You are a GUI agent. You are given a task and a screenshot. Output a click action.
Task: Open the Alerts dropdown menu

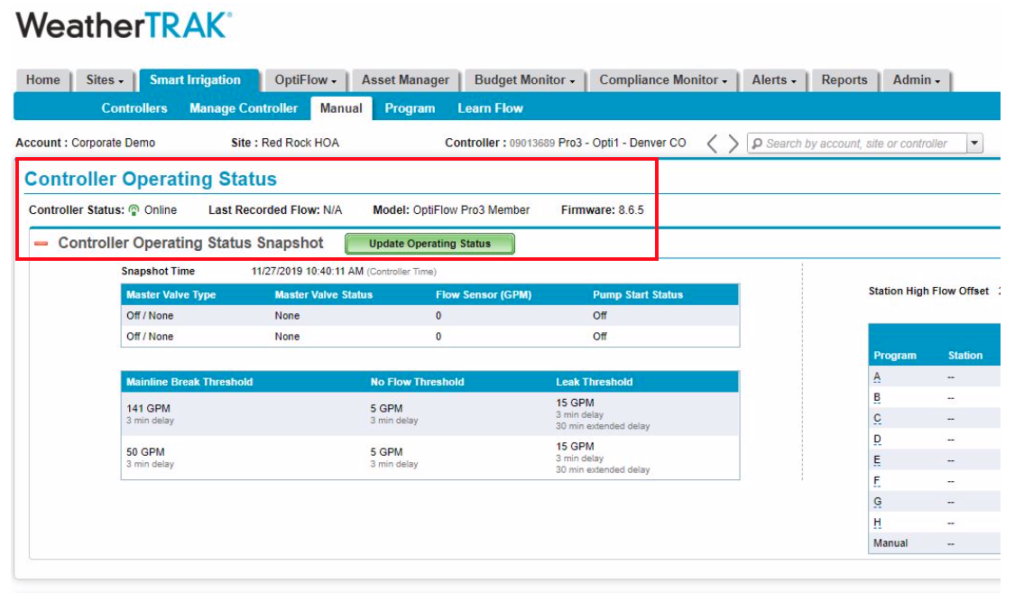774,80
